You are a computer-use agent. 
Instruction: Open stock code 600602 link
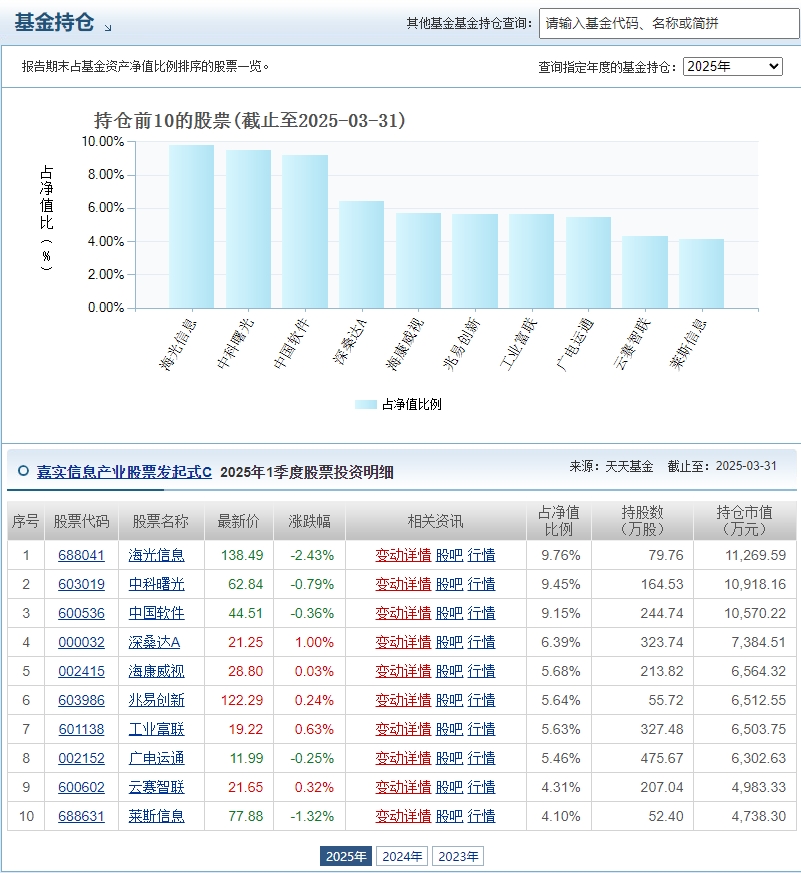(x=81, y=787)
